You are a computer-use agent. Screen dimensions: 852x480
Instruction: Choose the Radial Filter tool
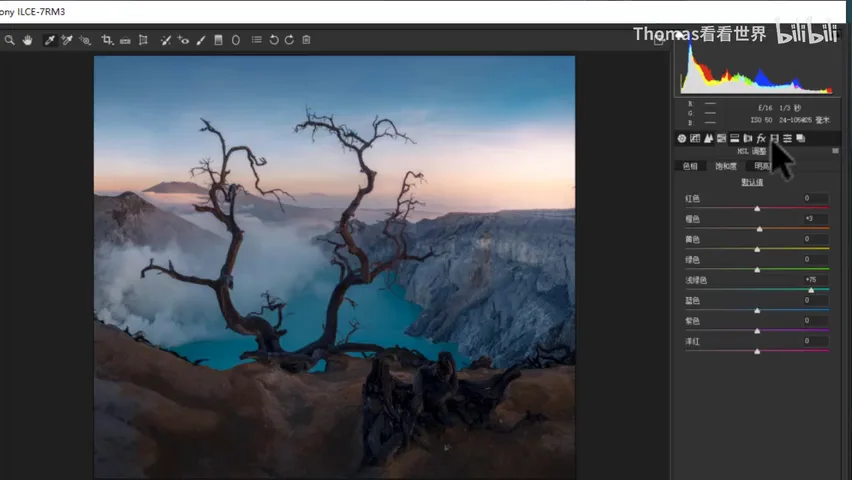coord(236,40)
